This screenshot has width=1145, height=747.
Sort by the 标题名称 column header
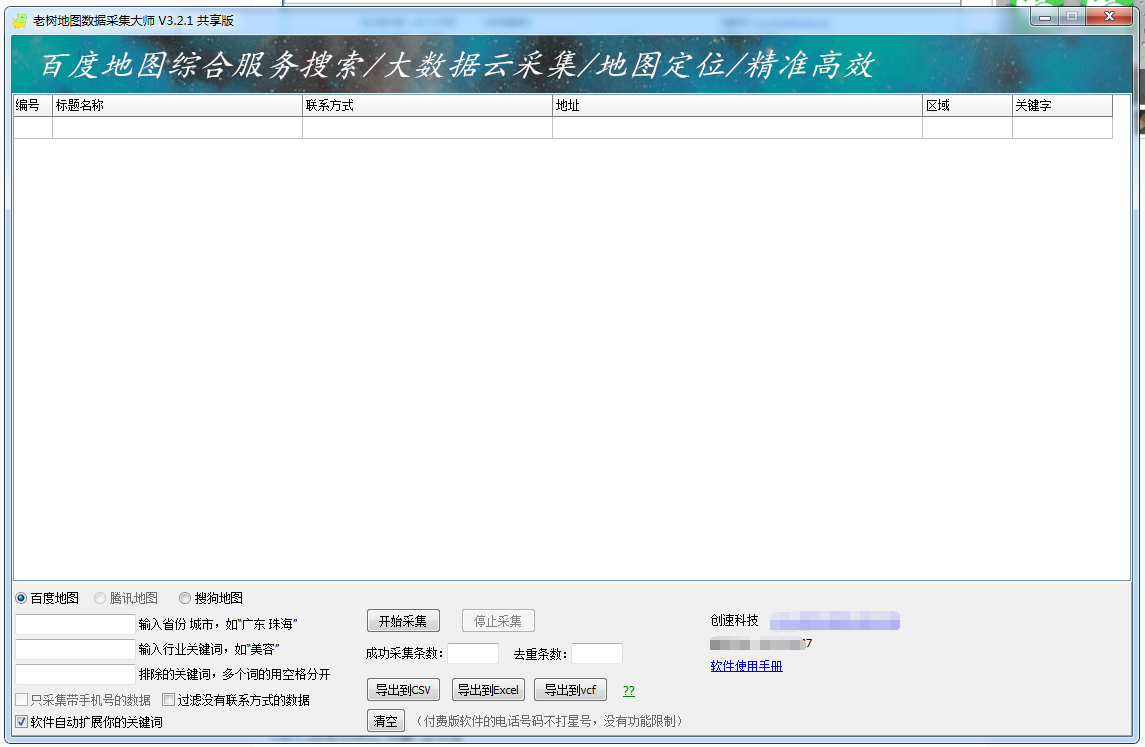click(177, 105)
